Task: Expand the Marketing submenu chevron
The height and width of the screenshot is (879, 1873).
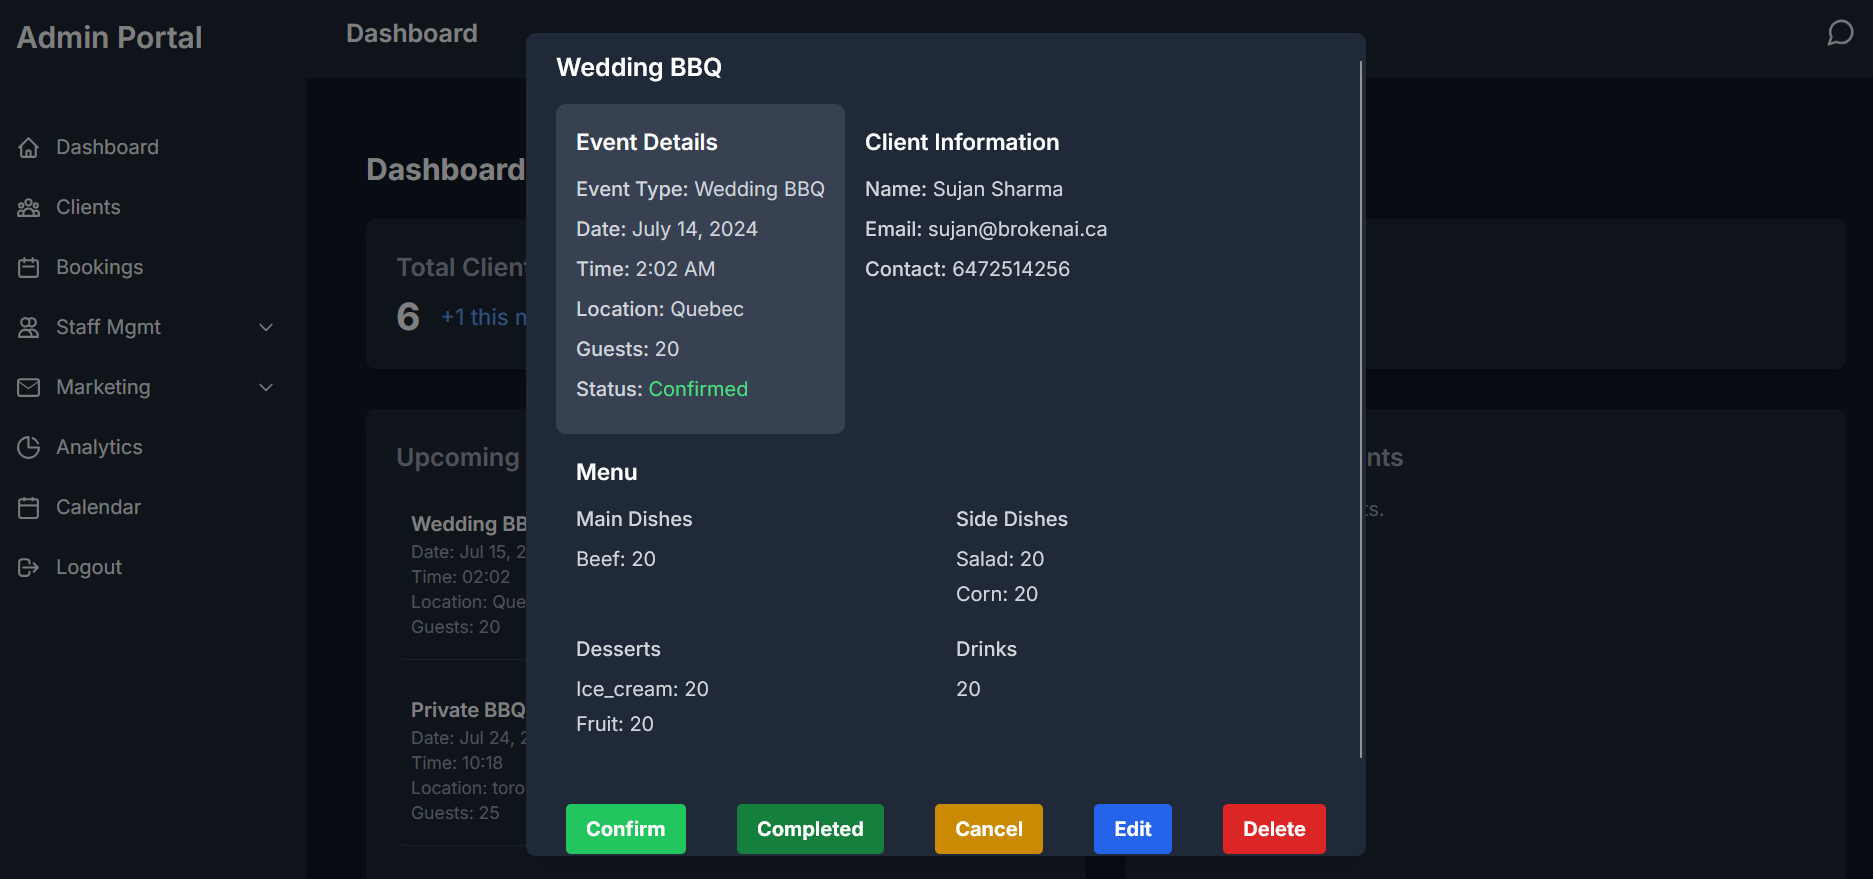Action: coord(266,388)
